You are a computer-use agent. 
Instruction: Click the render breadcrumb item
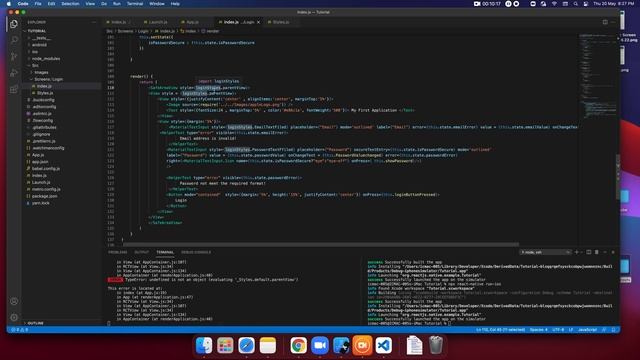211,31
